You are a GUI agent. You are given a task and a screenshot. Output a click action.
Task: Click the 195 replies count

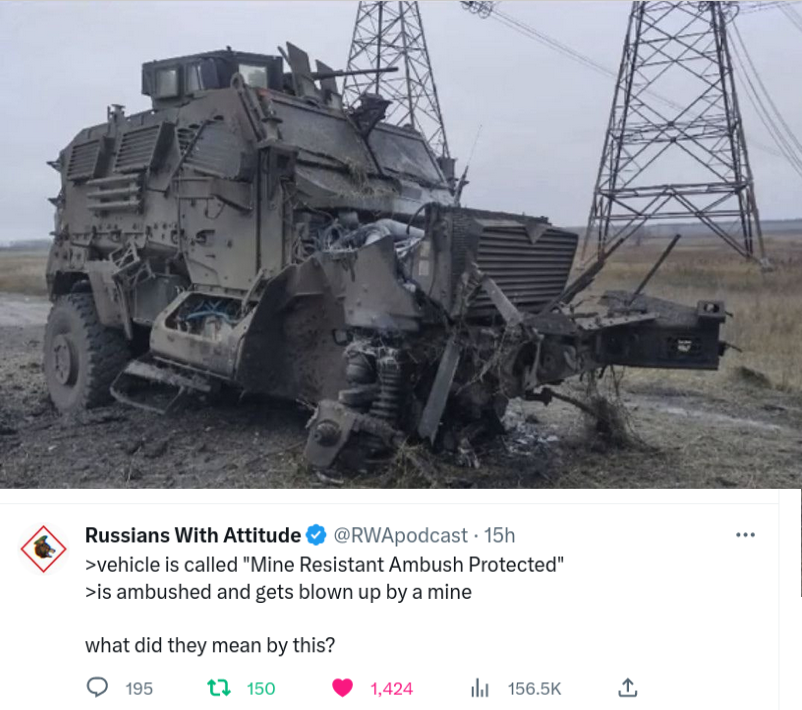(139, 689)
